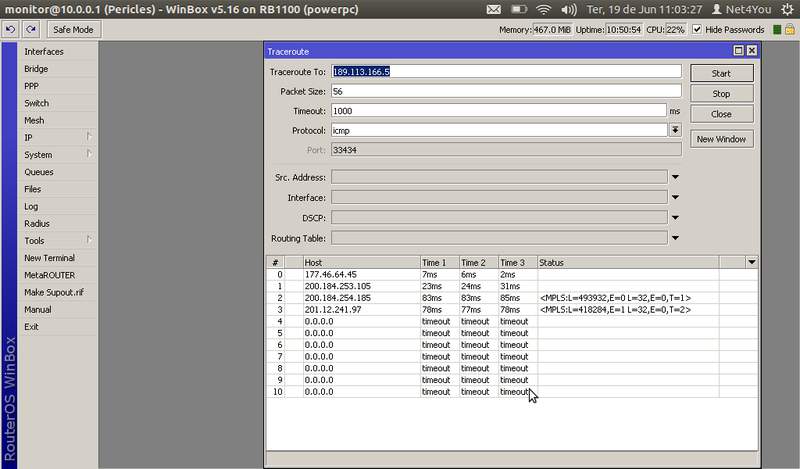Image resolution: width=800 pixels, height=469 pixels.
Task: Click the Traceroute To address field
Action: tap(506, 71)
